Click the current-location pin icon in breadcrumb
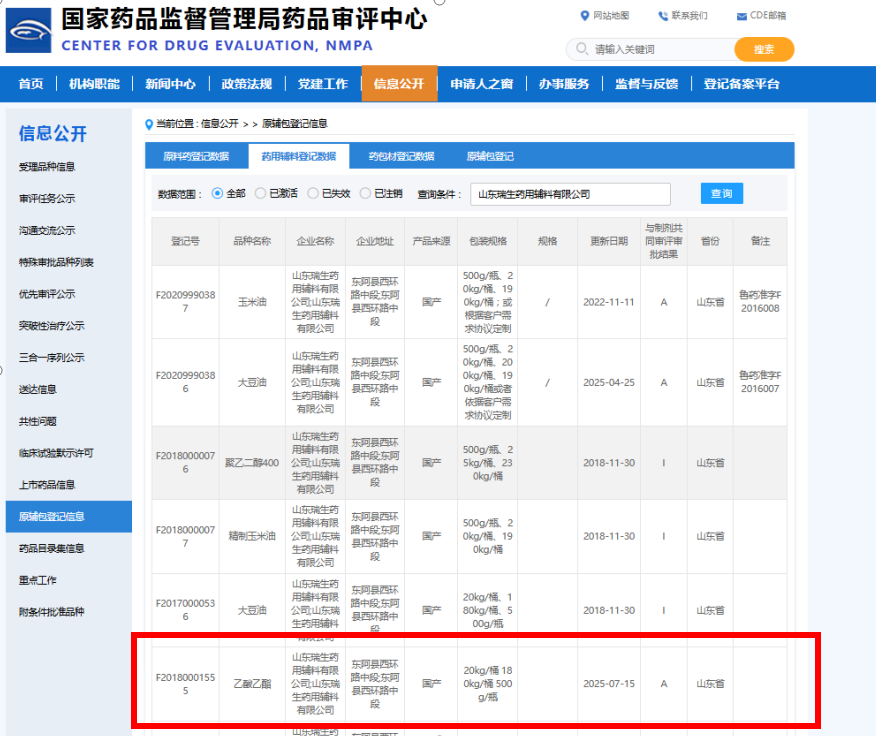This screenshot has height=736, width=876. tap(149, 124)
